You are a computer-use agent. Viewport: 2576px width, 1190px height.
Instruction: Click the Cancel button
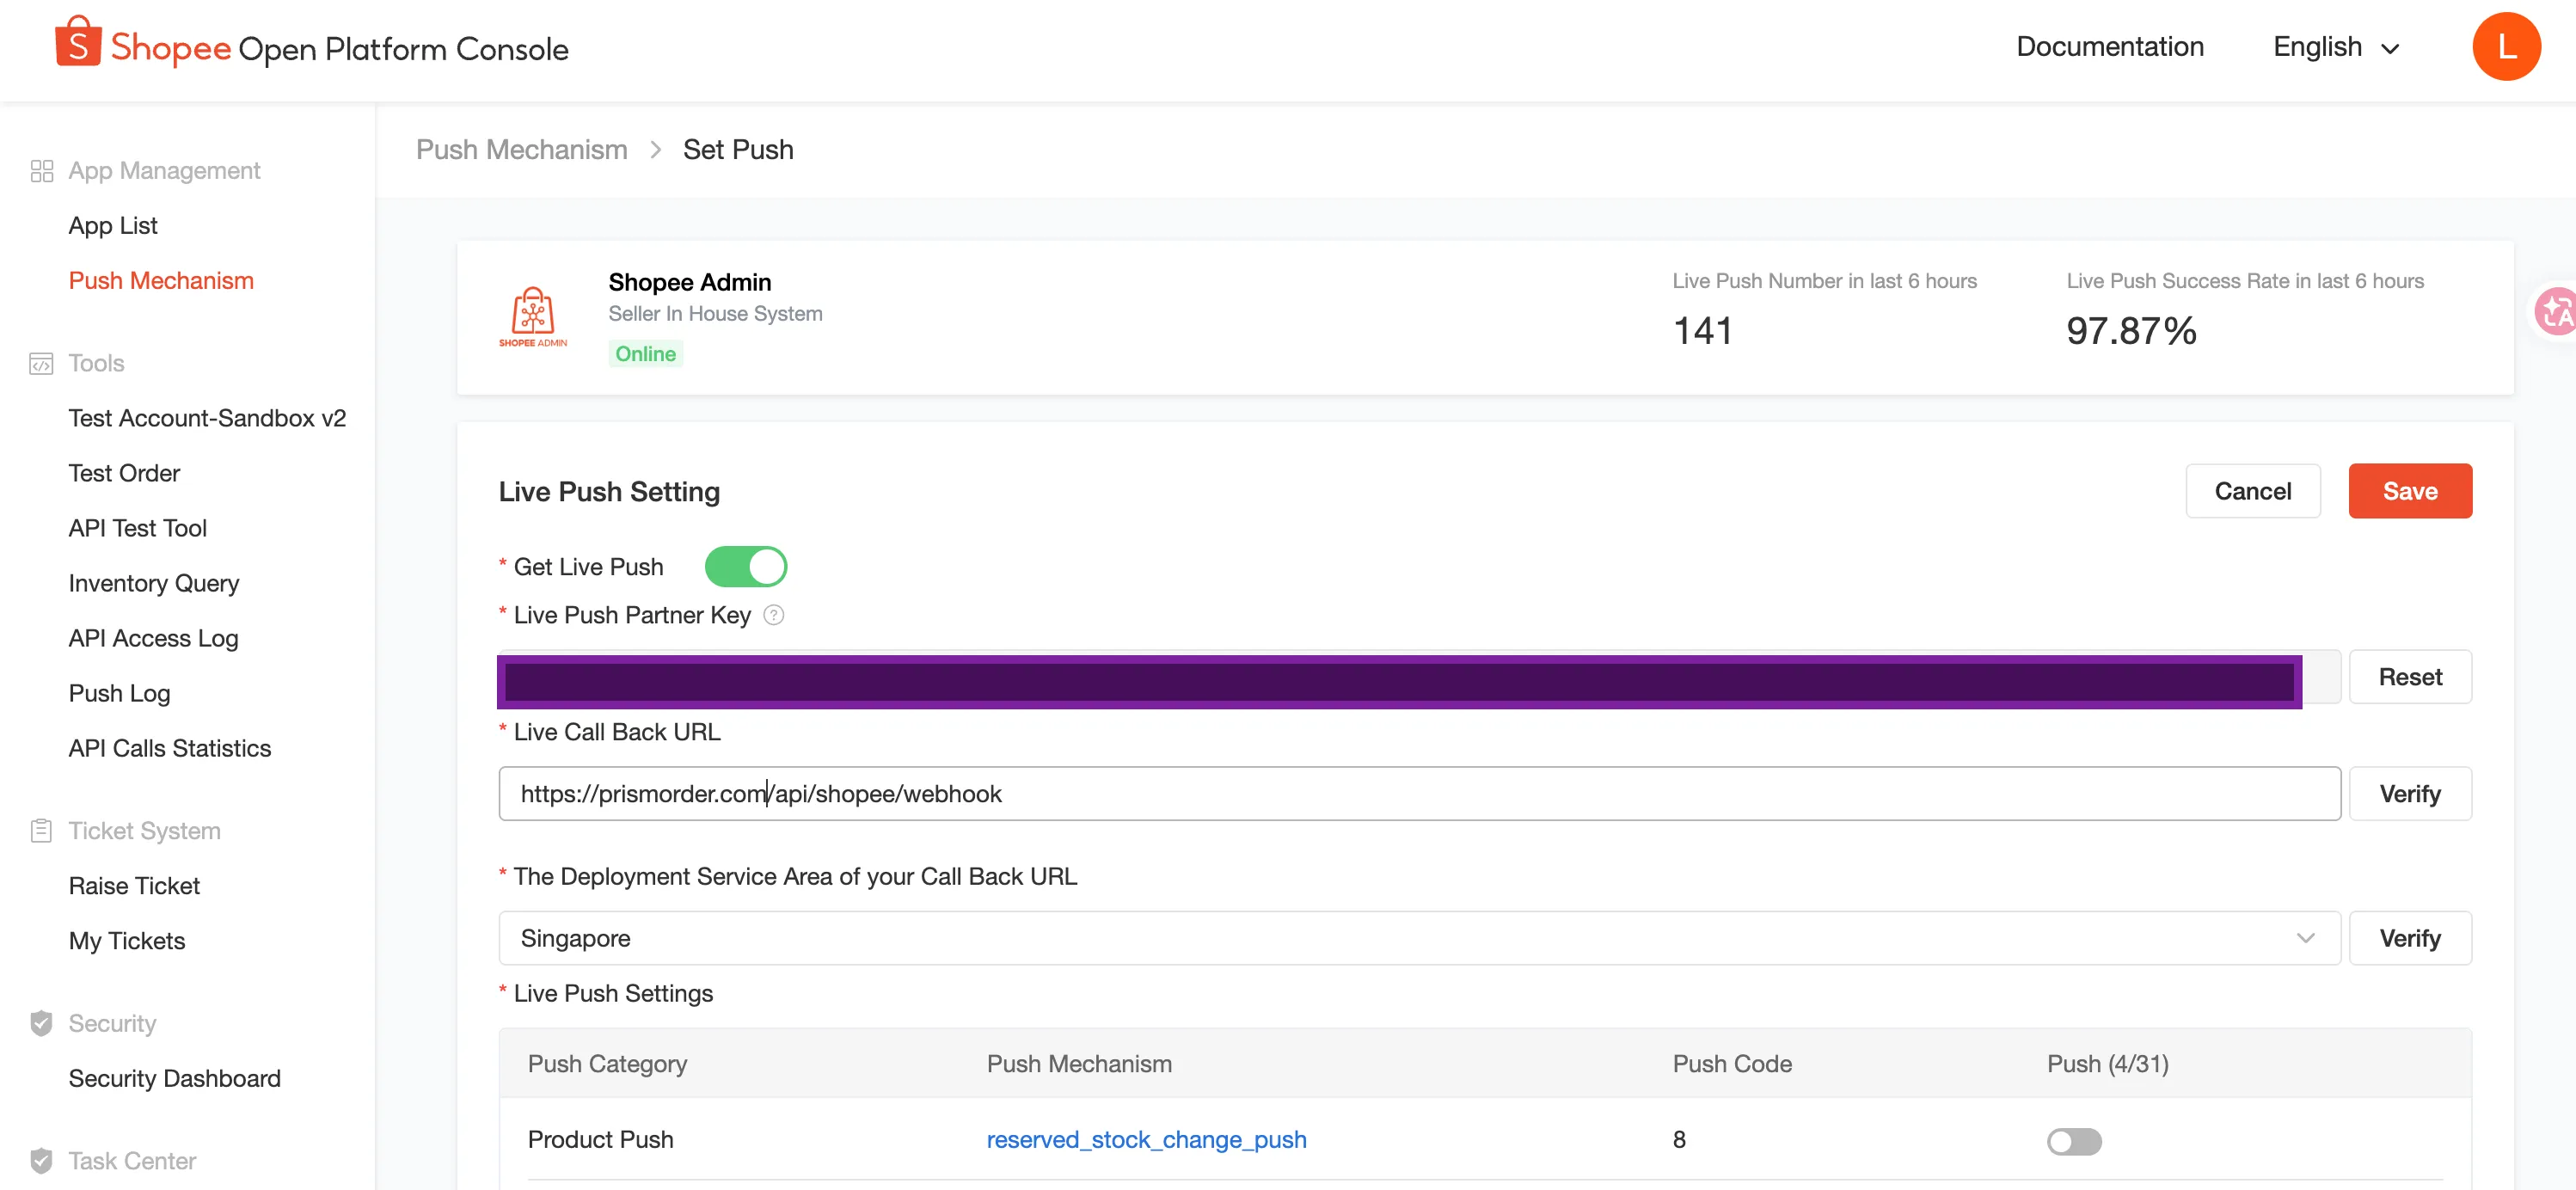tap(2253, 491)
